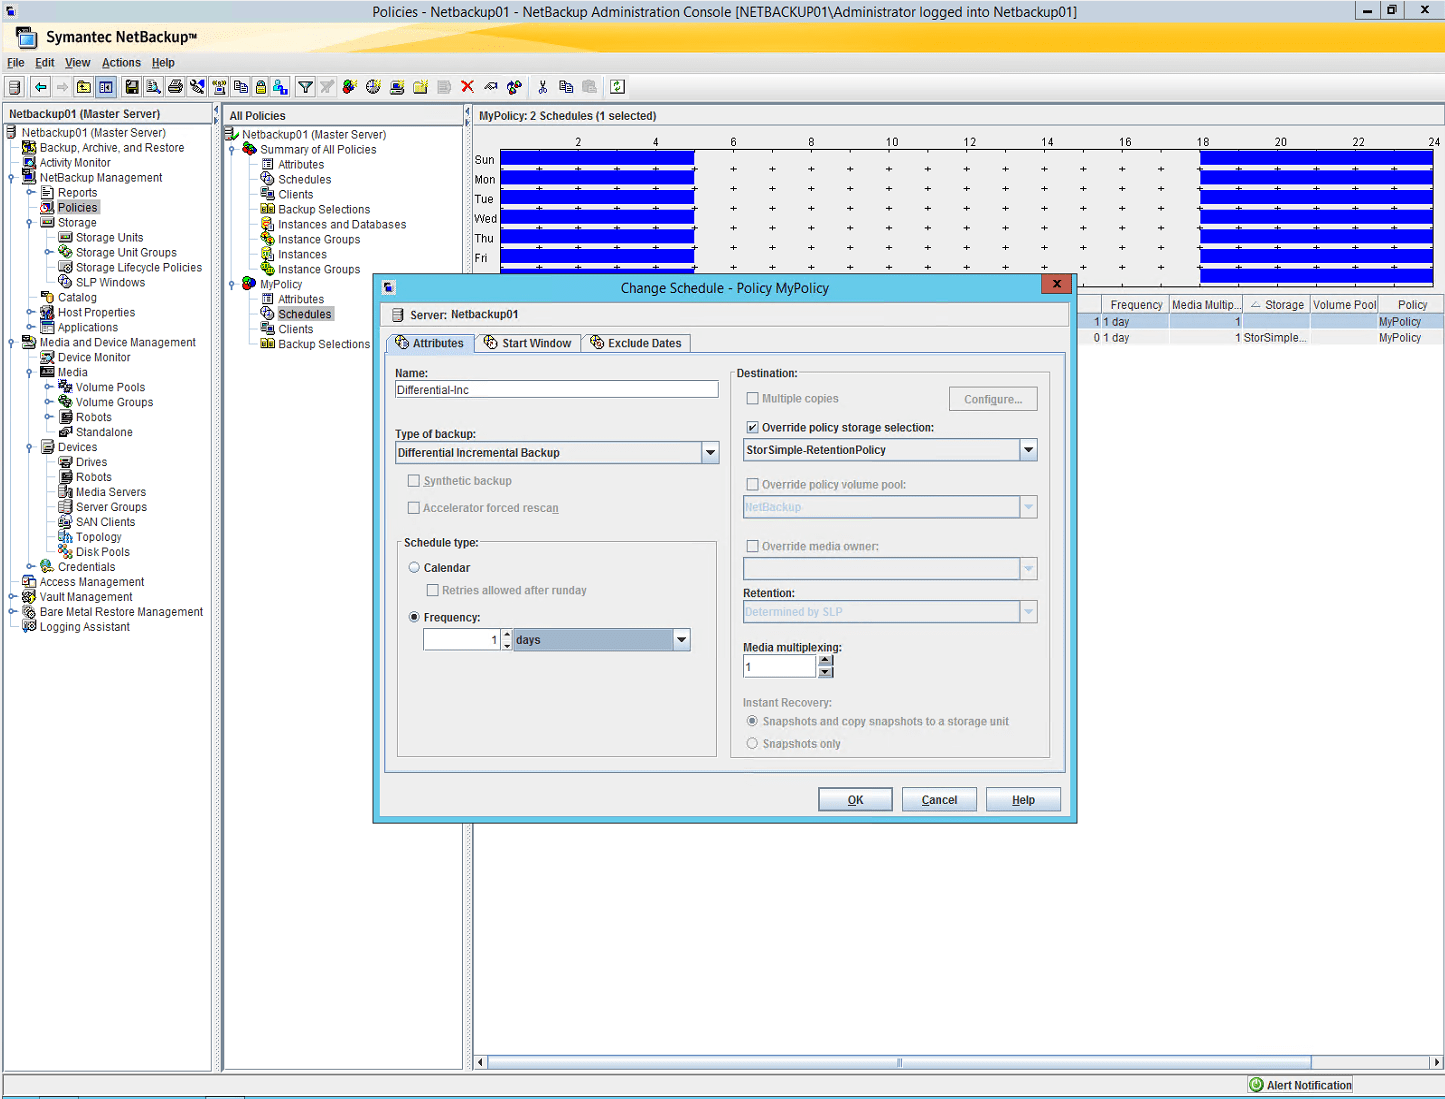Click the Delete (red X) toolbar icon
This screenshot has width=1445, height=1099.
467,87
